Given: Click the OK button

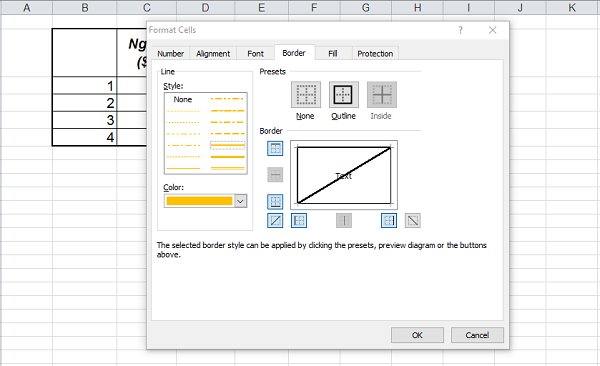Looking at the screenshot, I should [x=417, y=335].
